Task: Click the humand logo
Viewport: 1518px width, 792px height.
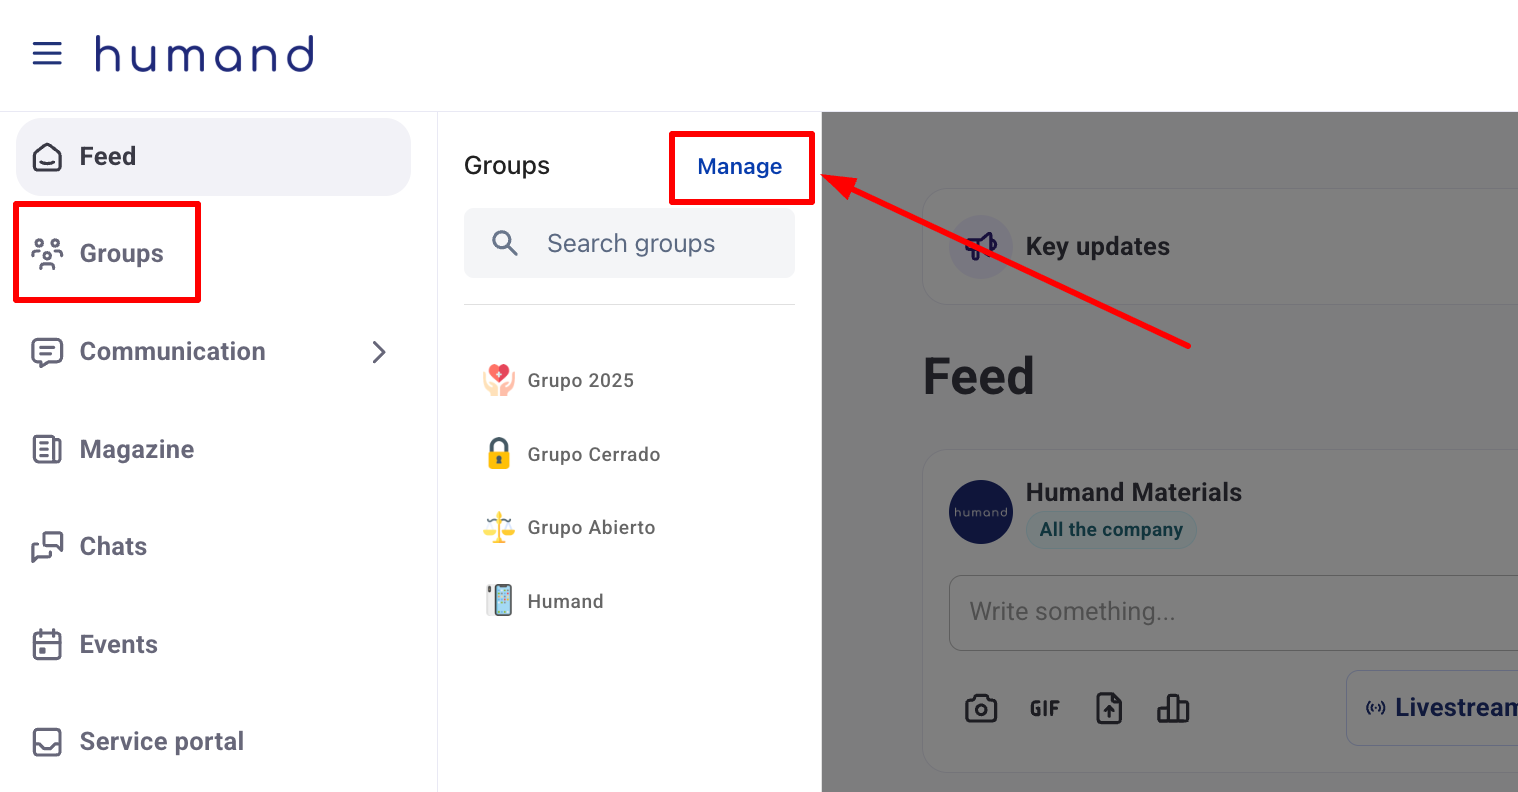Action: pyautogui.click(x=204, y=54)
